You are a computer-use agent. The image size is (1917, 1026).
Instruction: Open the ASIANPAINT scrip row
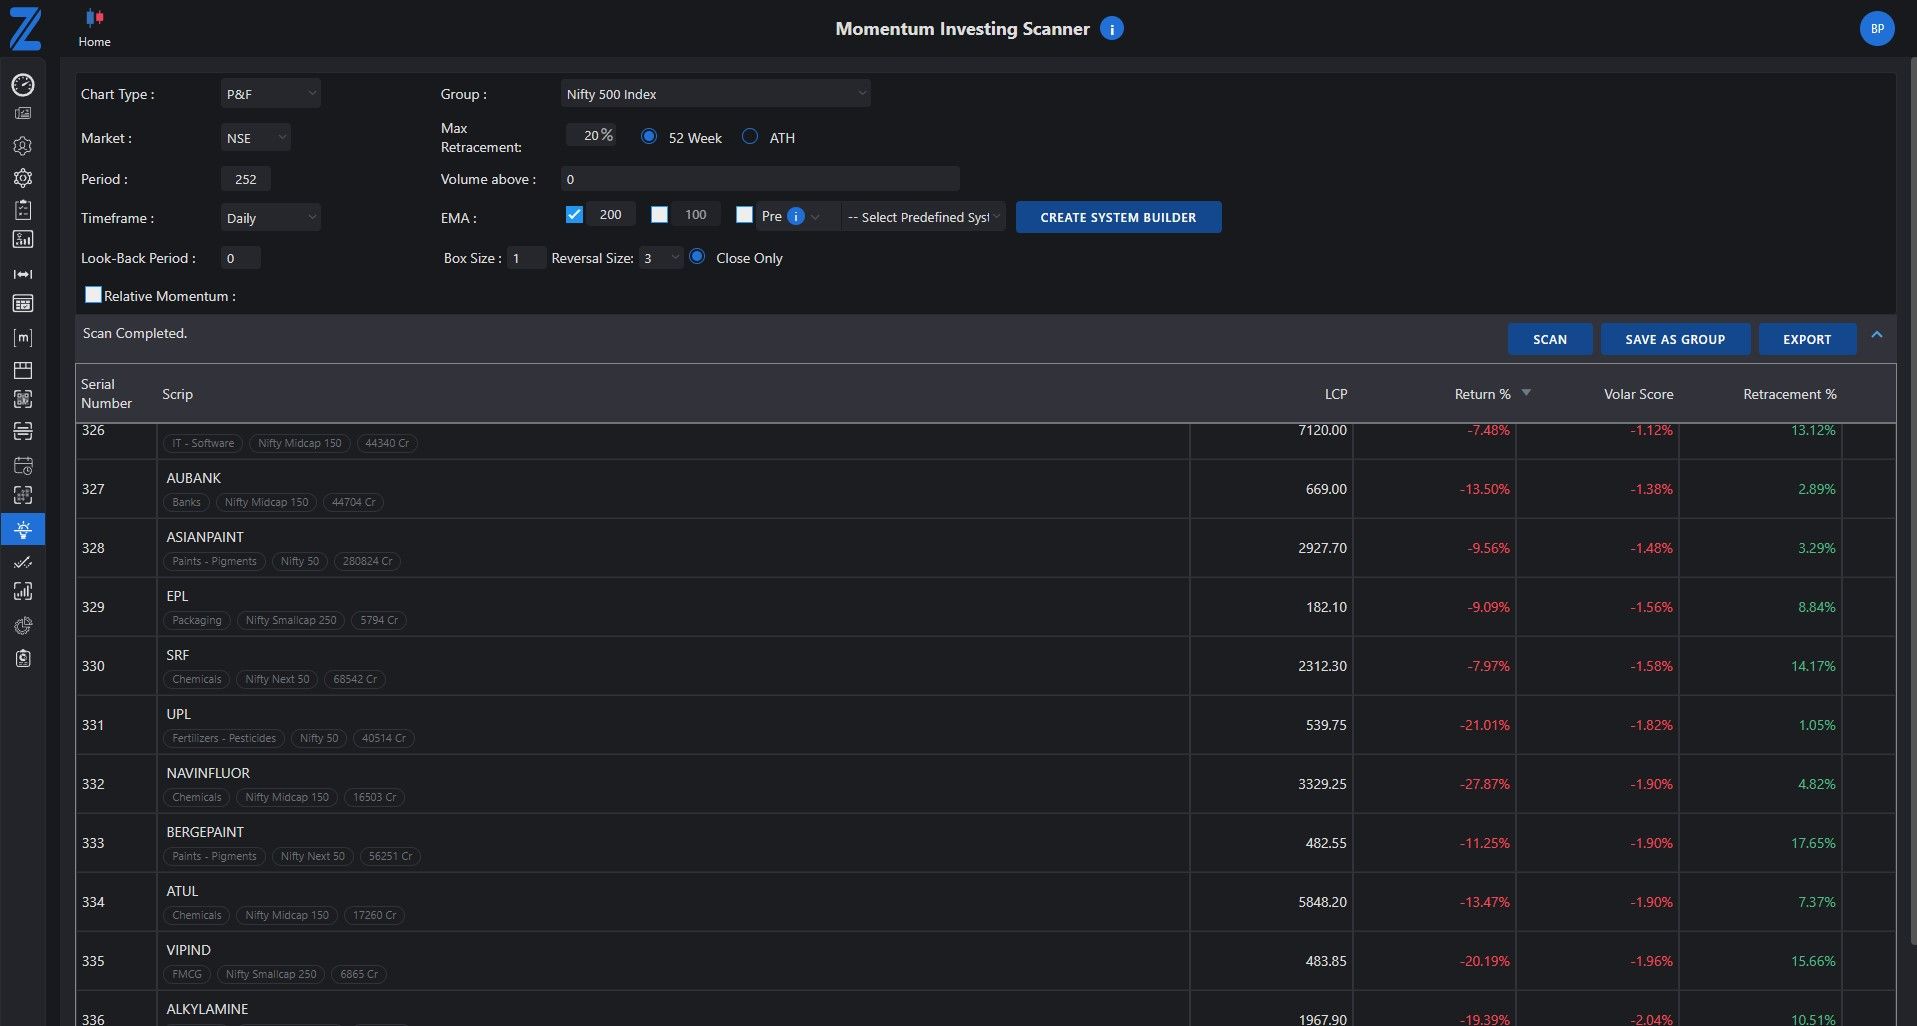[x=985, y=548]
